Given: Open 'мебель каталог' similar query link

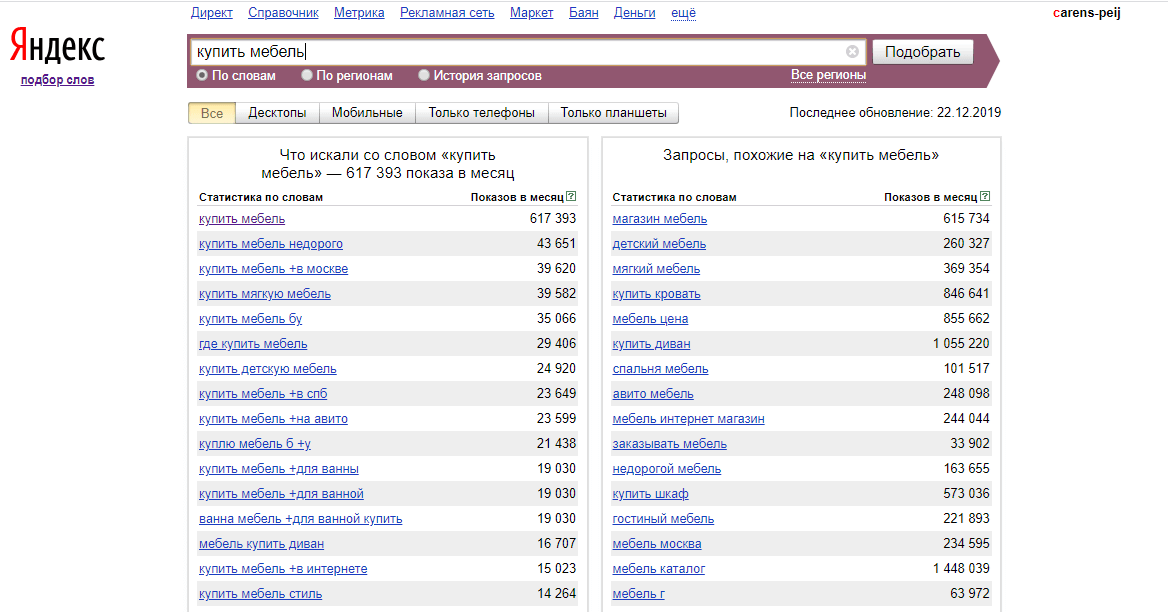Looking at the screenshot, I should point(658,569).
